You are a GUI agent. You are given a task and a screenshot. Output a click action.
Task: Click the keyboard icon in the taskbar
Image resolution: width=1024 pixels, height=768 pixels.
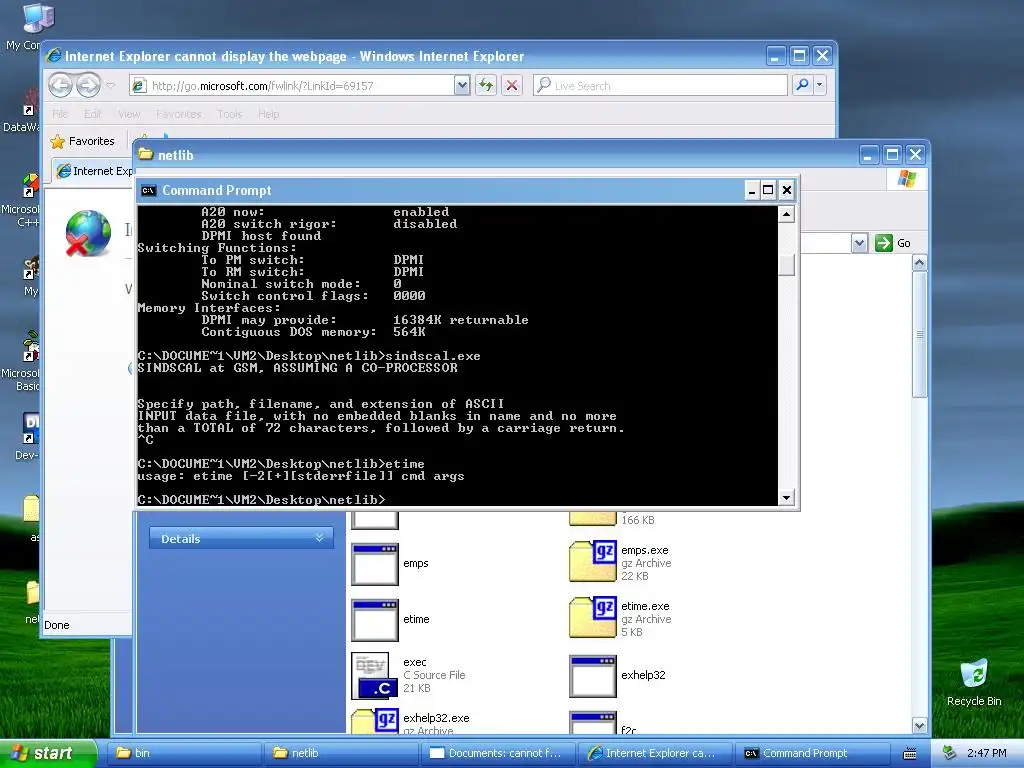pos(909,754)
